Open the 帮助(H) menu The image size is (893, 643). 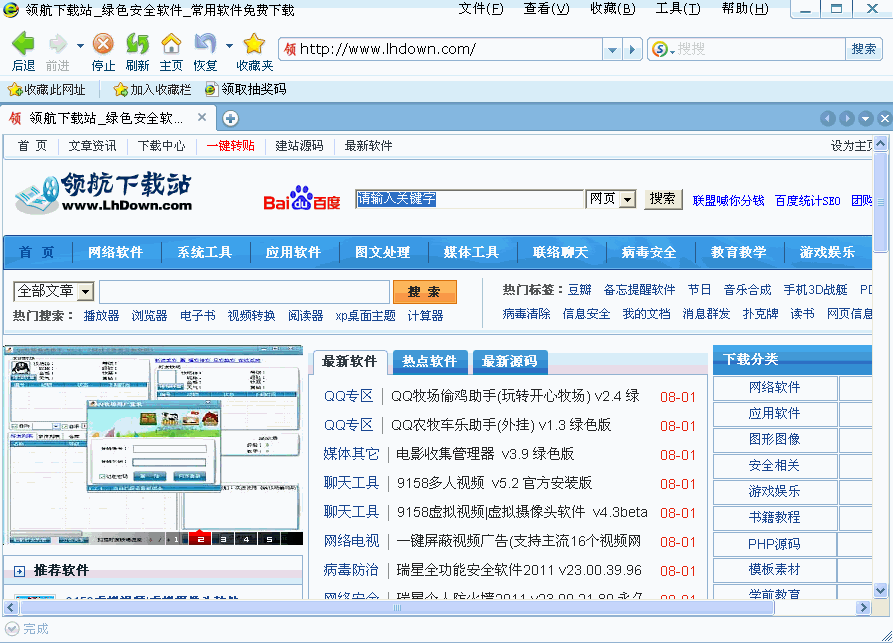click(745, 9)
